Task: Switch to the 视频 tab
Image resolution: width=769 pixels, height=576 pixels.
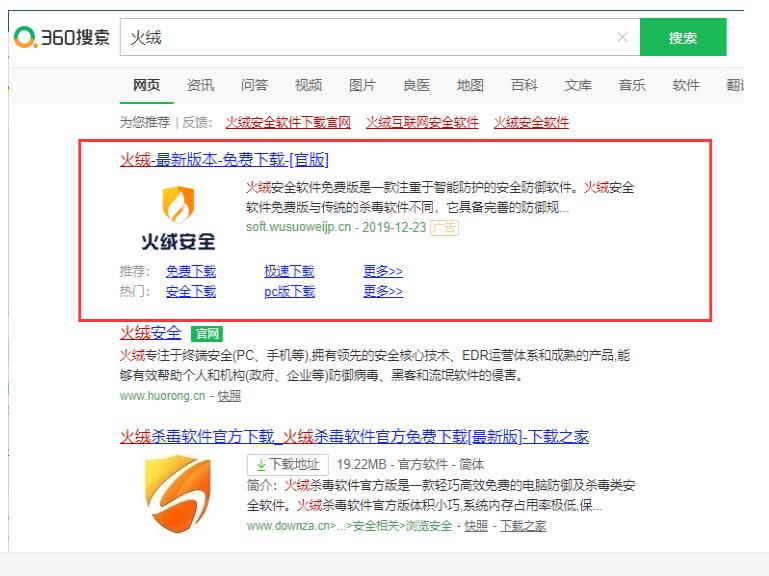Action: (x=308, y=85)
